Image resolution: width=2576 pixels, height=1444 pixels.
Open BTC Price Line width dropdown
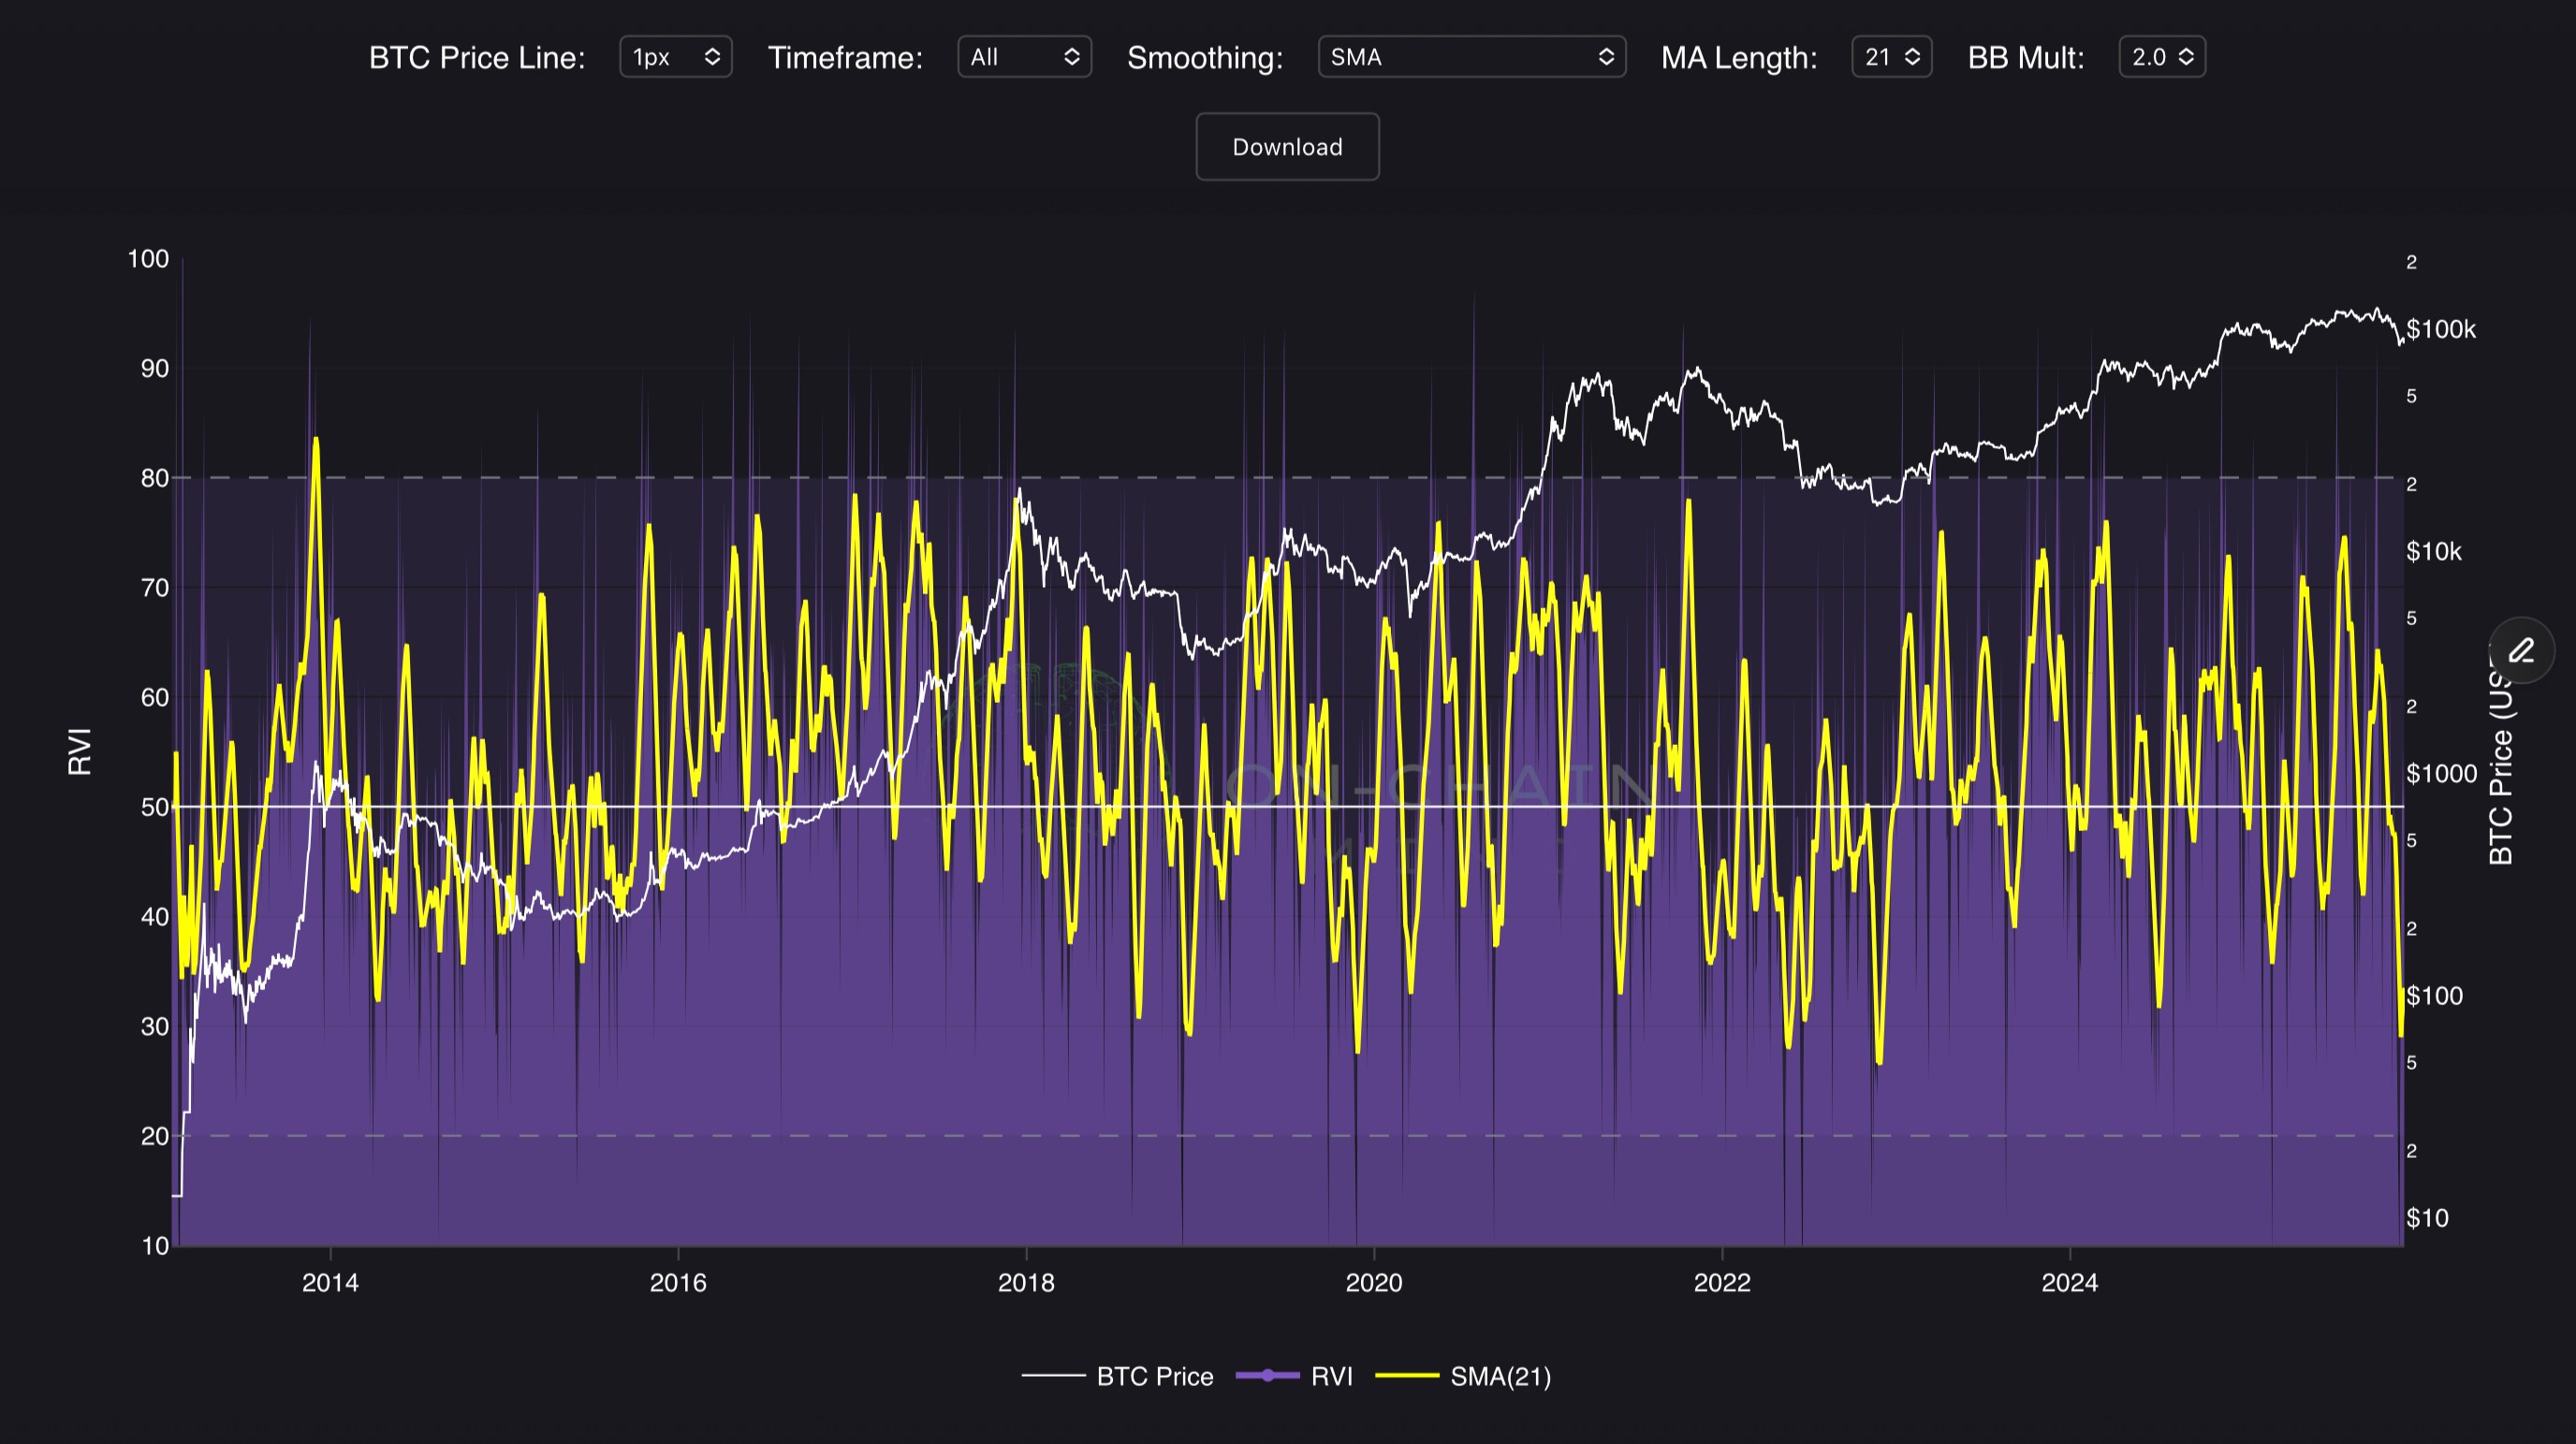click(675, 57)
